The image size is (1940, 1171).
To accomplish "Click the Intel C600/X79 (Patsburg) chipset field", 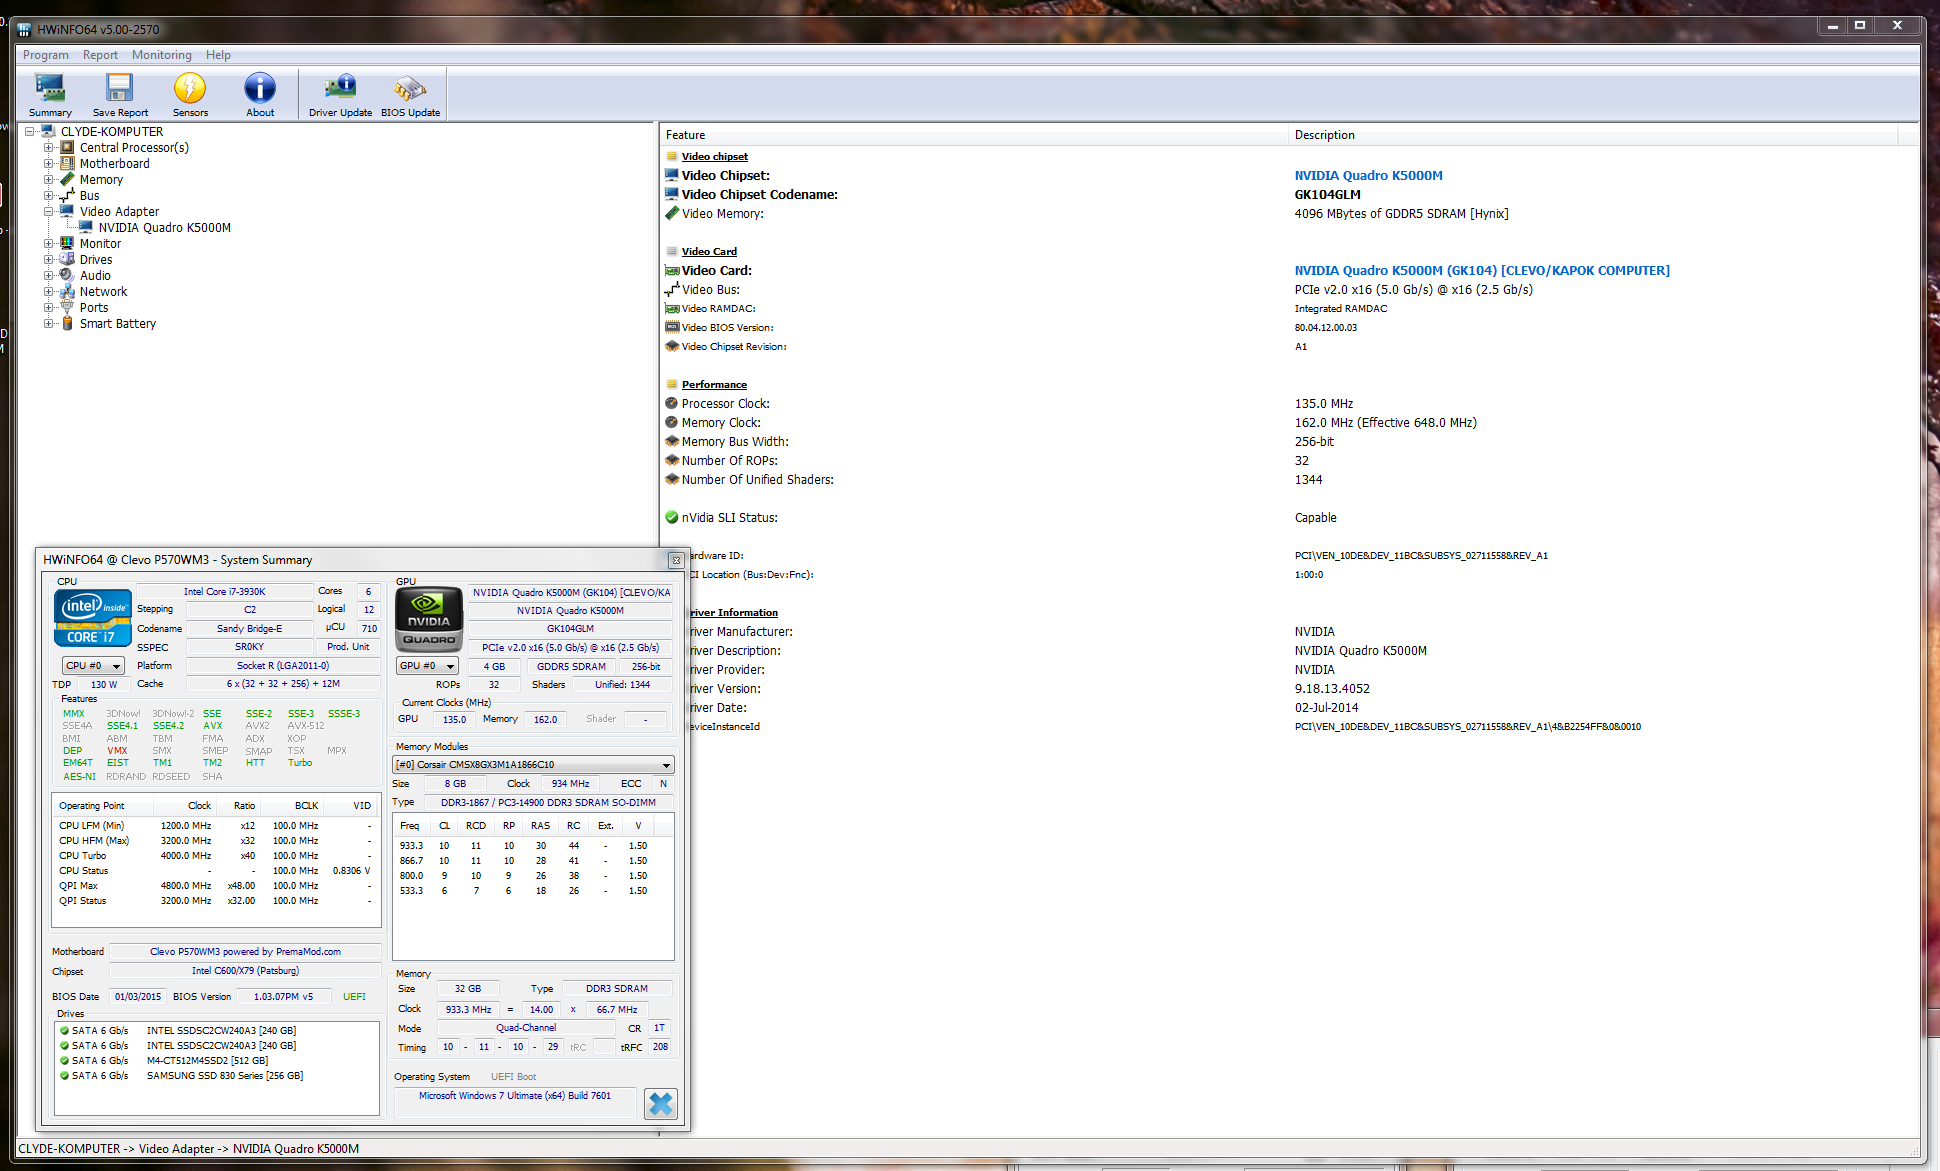I will click(245, 970).
